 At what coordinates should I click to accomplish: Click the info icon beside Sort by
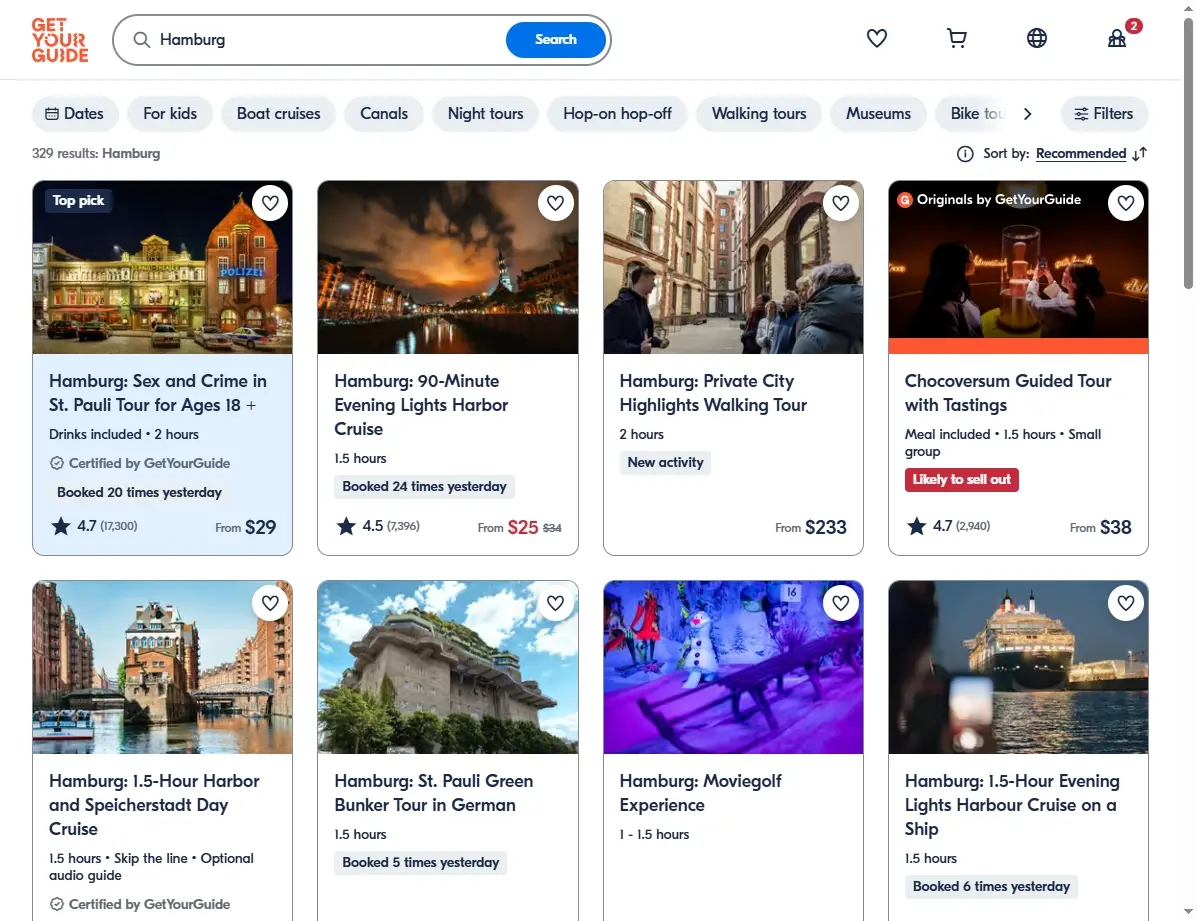[965, 154]
